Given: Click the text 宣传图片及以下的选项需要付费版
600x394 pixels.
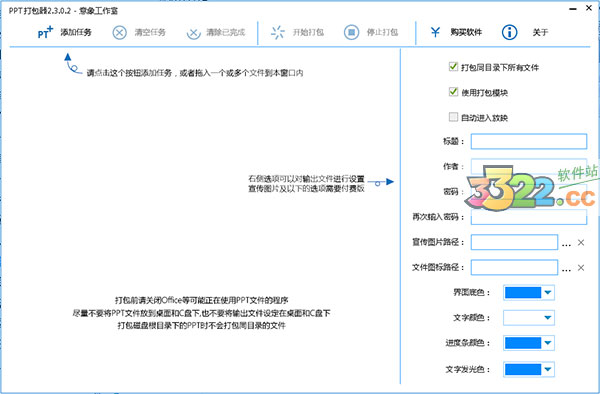Looking at the screenshot, I should (x=306, y=188).
